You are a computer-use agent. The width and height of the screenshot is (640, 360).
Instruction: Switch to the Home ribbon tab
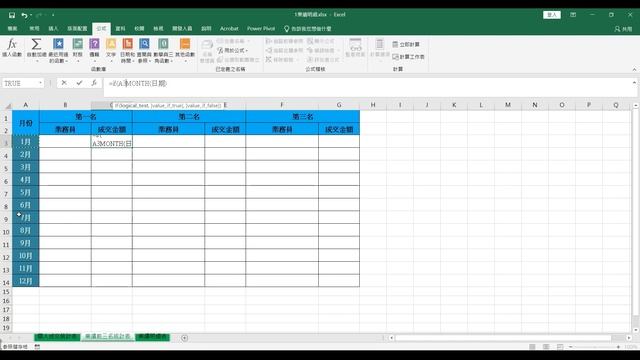tap(34, 29)
